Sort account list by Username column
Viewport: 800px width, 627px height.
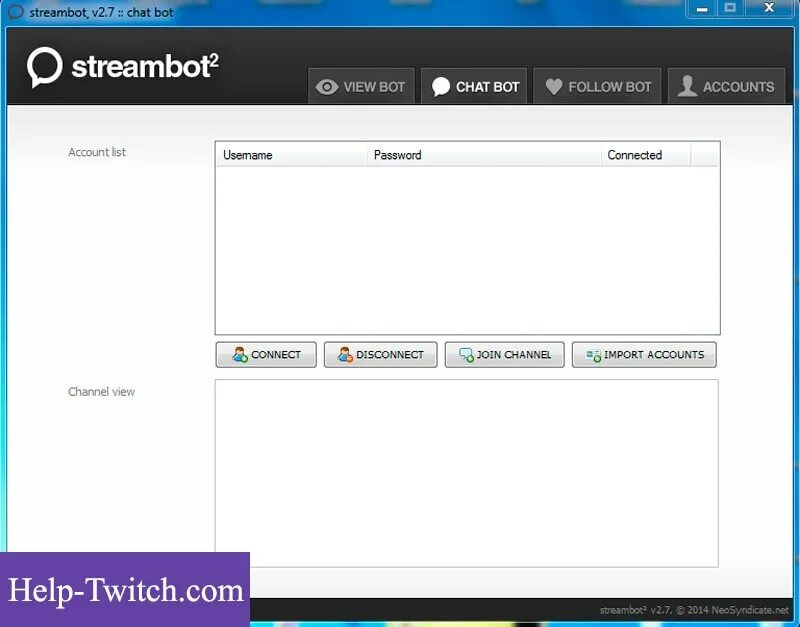(x=291, y=155)
